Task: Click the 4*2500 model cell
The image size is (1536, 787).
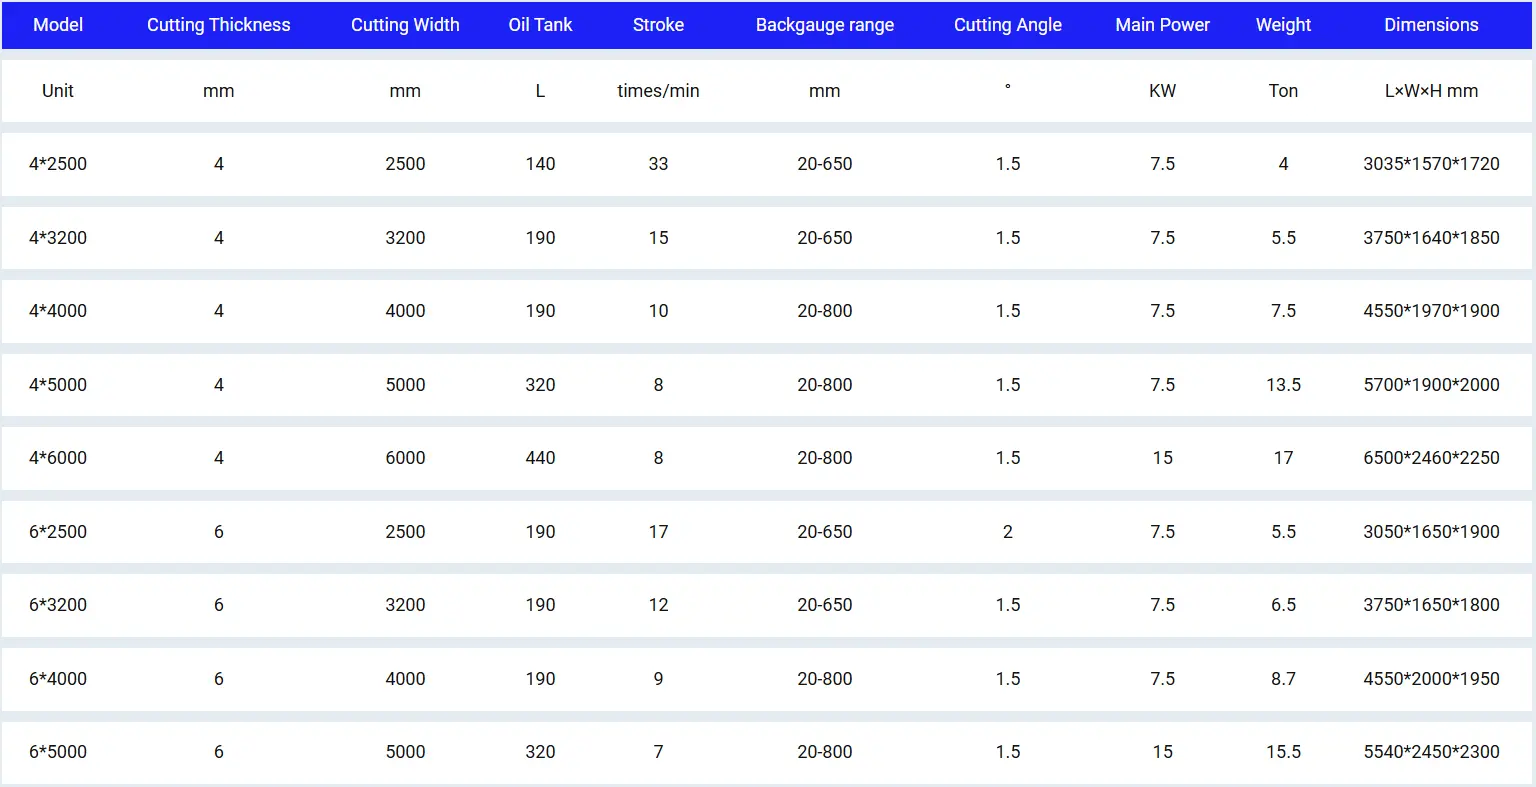Action: [x=58, y=164]
